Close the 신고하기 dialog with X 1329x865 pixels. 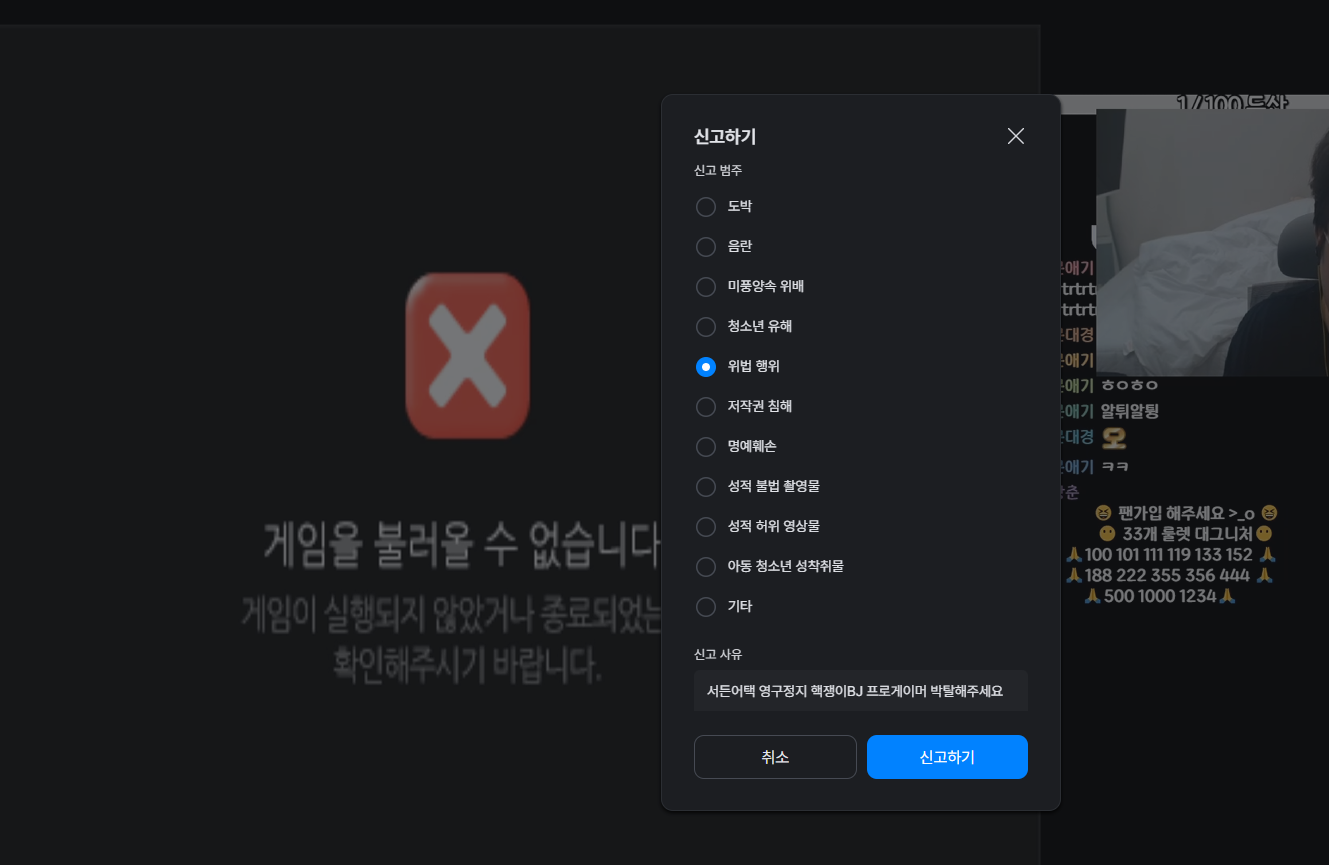coord(1015,136)
